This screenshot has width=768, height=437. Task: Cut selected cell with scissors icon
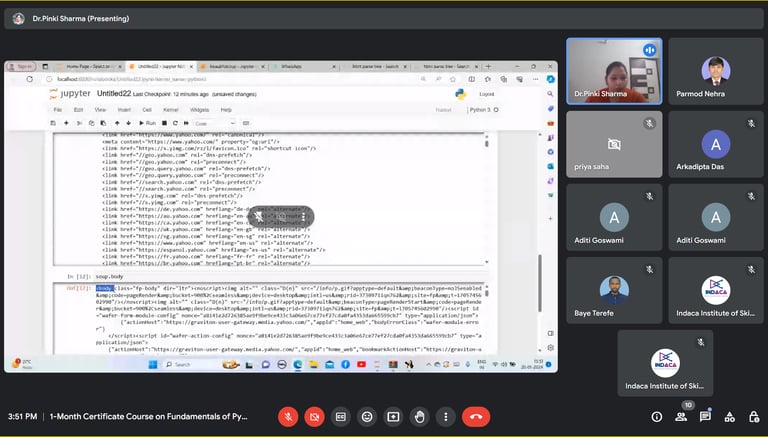point(79,123)
